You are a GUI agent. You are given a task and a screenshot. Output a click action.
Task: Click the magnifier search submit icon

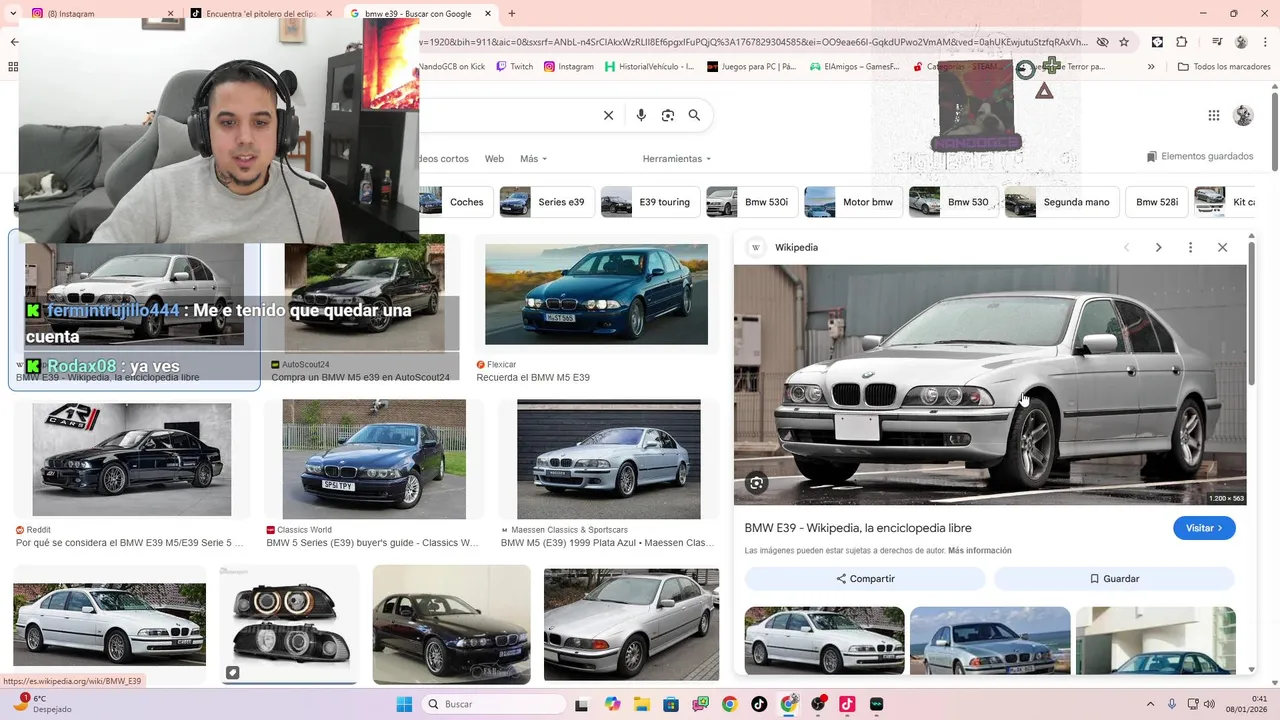(694, 116)
